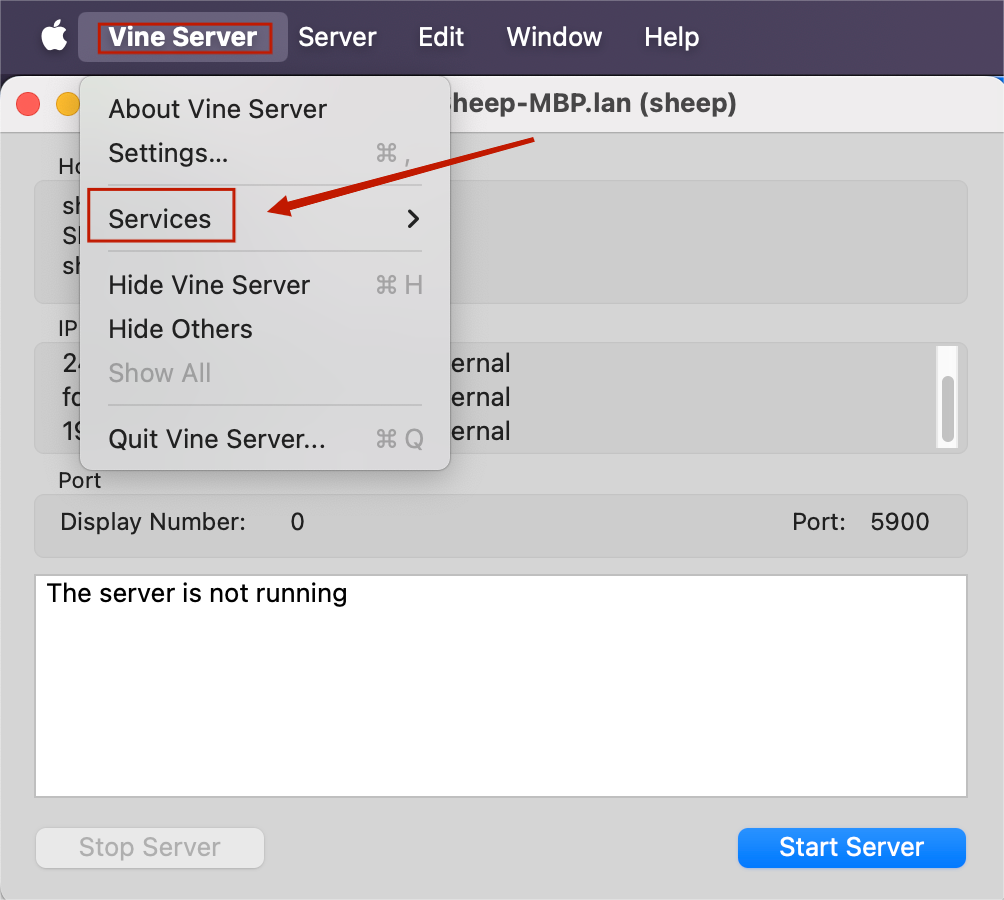Select Quit Vine Server…
1004x900 pixels.
coord(217,439)
